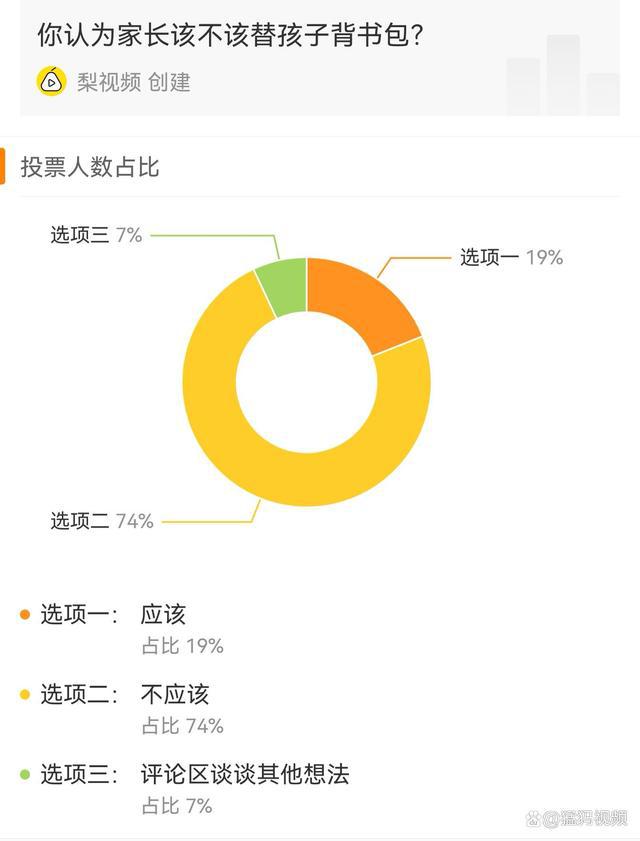
Task: Select the 应该 option text
Action: point(163,615)
